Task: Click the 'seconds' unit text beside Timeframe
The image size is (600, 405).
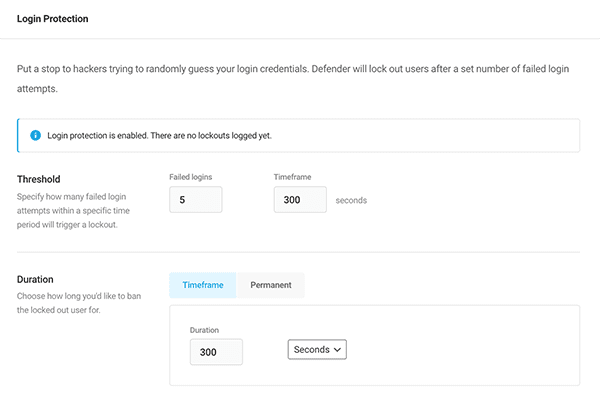Action: (351, 200)
